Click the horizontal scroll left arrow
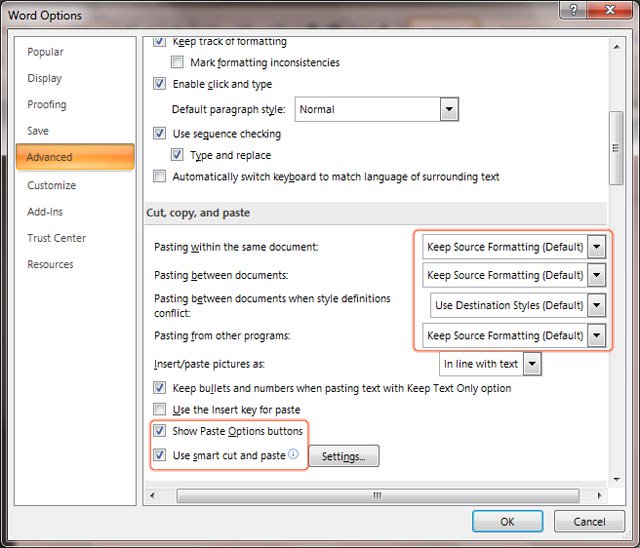Screen dimensions: 640x548 [x=152, y=495]
